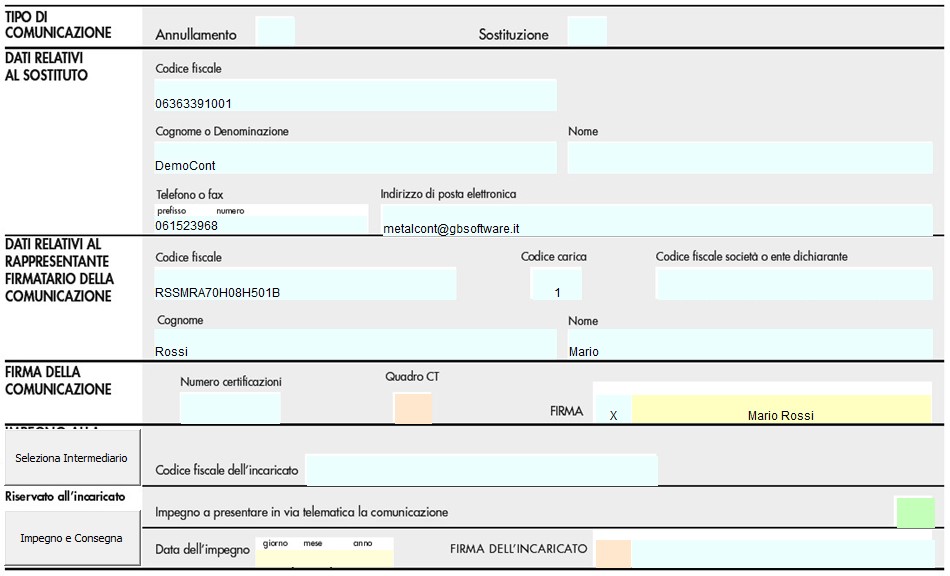Open Seleziona Intermediario
Viewport: 950px width, 576px height.
pos(71,457)
